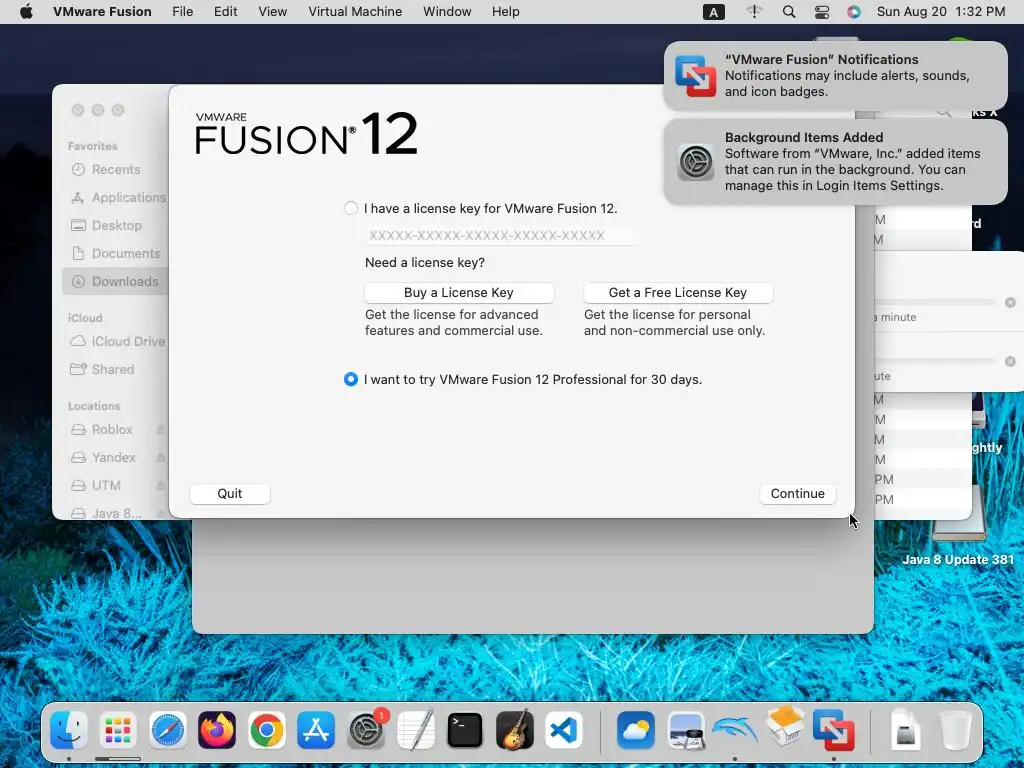Open GarageBand guitar icon in Dock
Screen dimensions: 1024x768
515,729
